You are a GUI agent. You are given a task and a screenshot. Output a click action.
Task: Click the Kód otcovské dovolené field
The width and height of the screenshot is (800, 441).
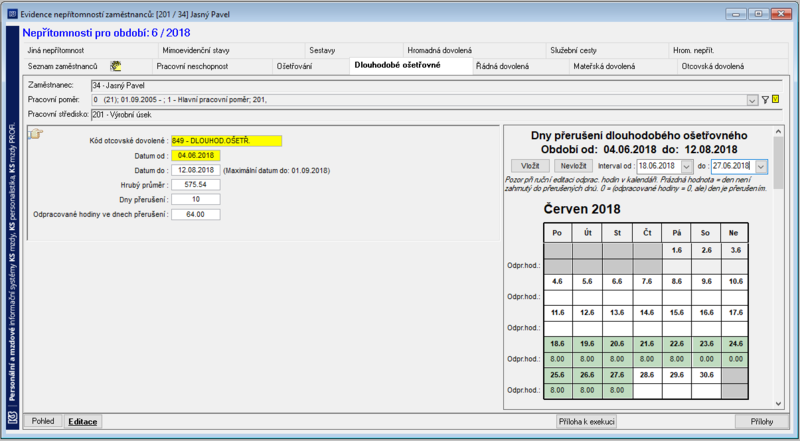point(227,141)
